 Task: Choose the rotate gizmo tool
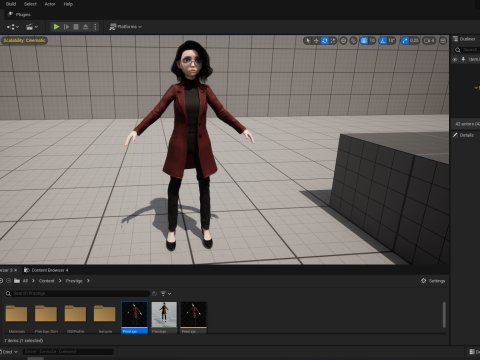coord(325,41)
